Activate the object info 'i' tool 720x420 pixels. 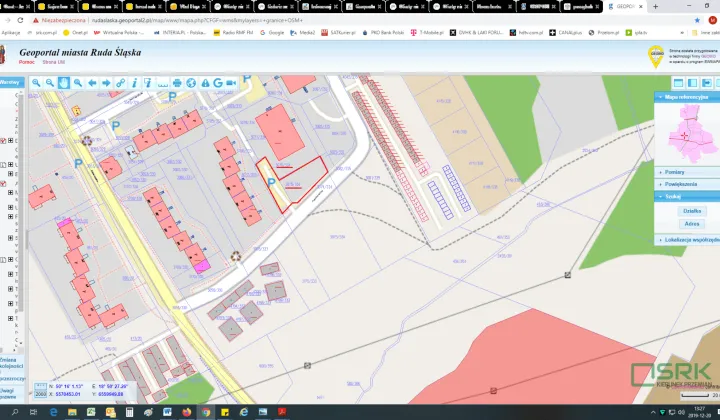click(x=134, y=82)
